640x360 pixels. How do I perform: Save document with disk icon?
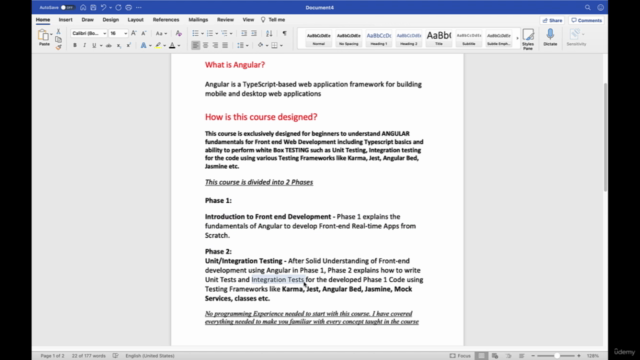click(x=93, y=7)
